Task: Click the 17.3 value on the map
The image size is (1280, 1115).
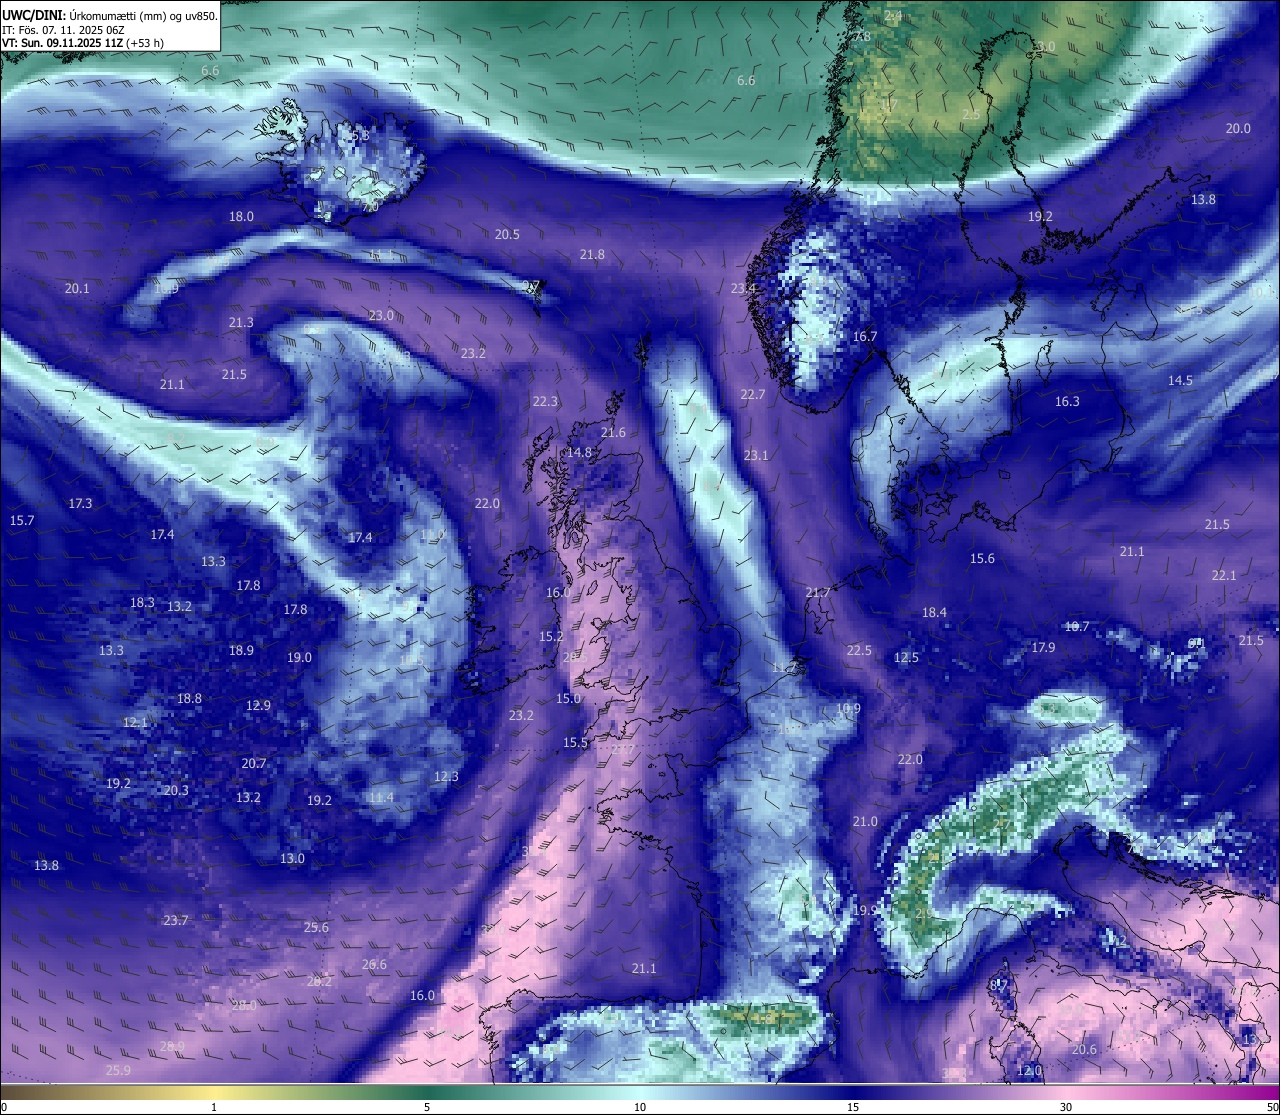Action: [80, 503]
